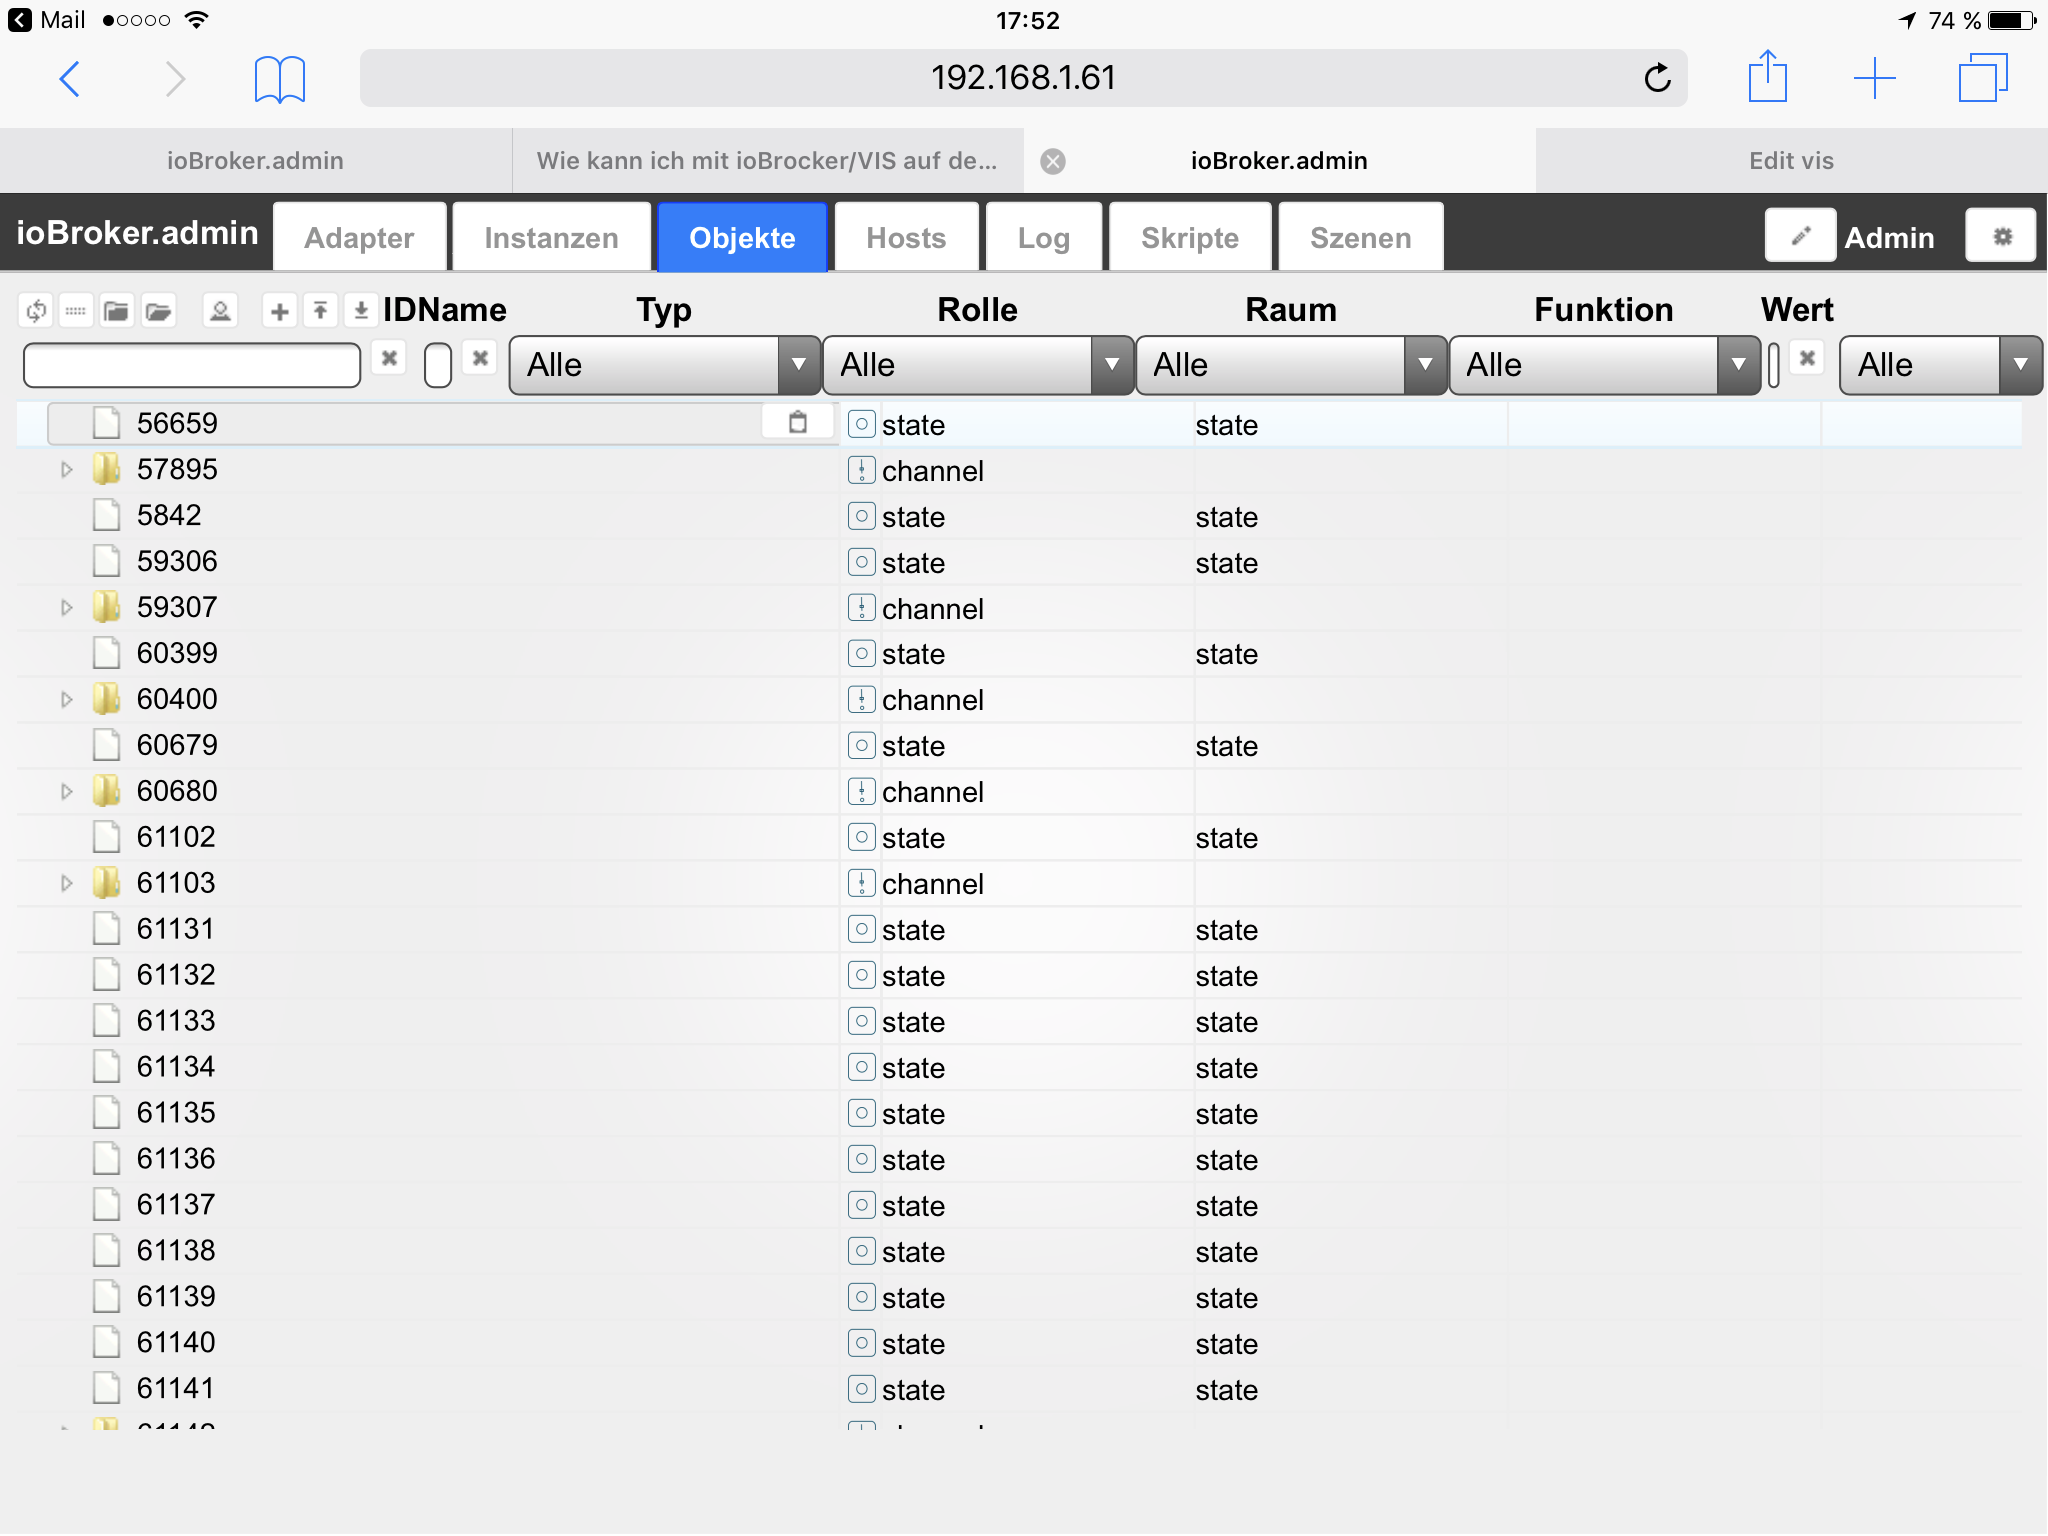This screenshot has width=2048, height=1536.
Task: Tap the Safari share button
Action: pos(1767,77)
